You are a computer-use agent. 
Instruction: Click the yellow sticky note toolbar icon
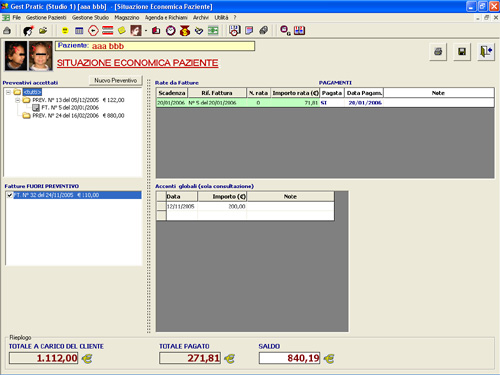click(122, 31)
